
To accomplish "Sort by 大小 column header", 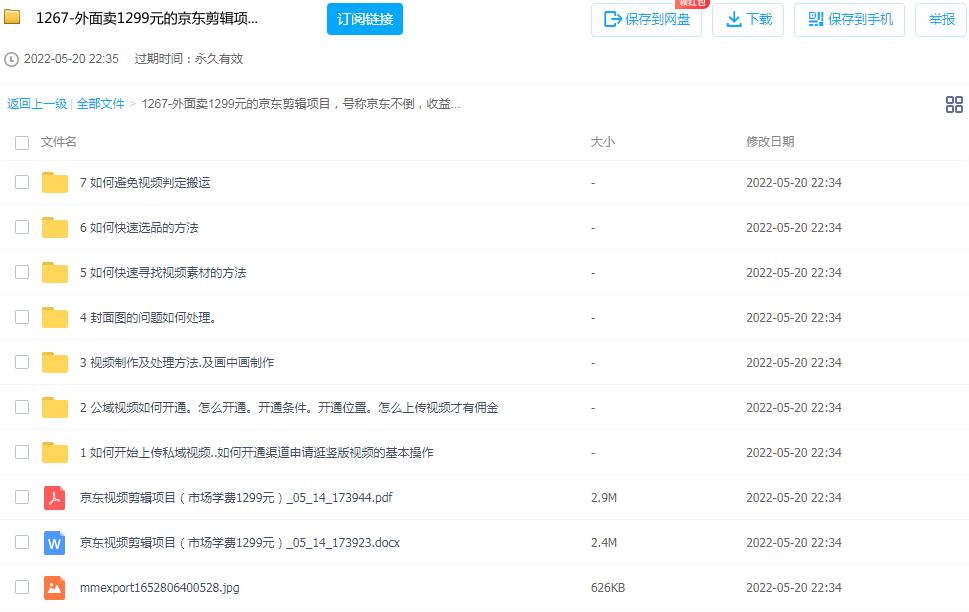I will coord(603,142).
